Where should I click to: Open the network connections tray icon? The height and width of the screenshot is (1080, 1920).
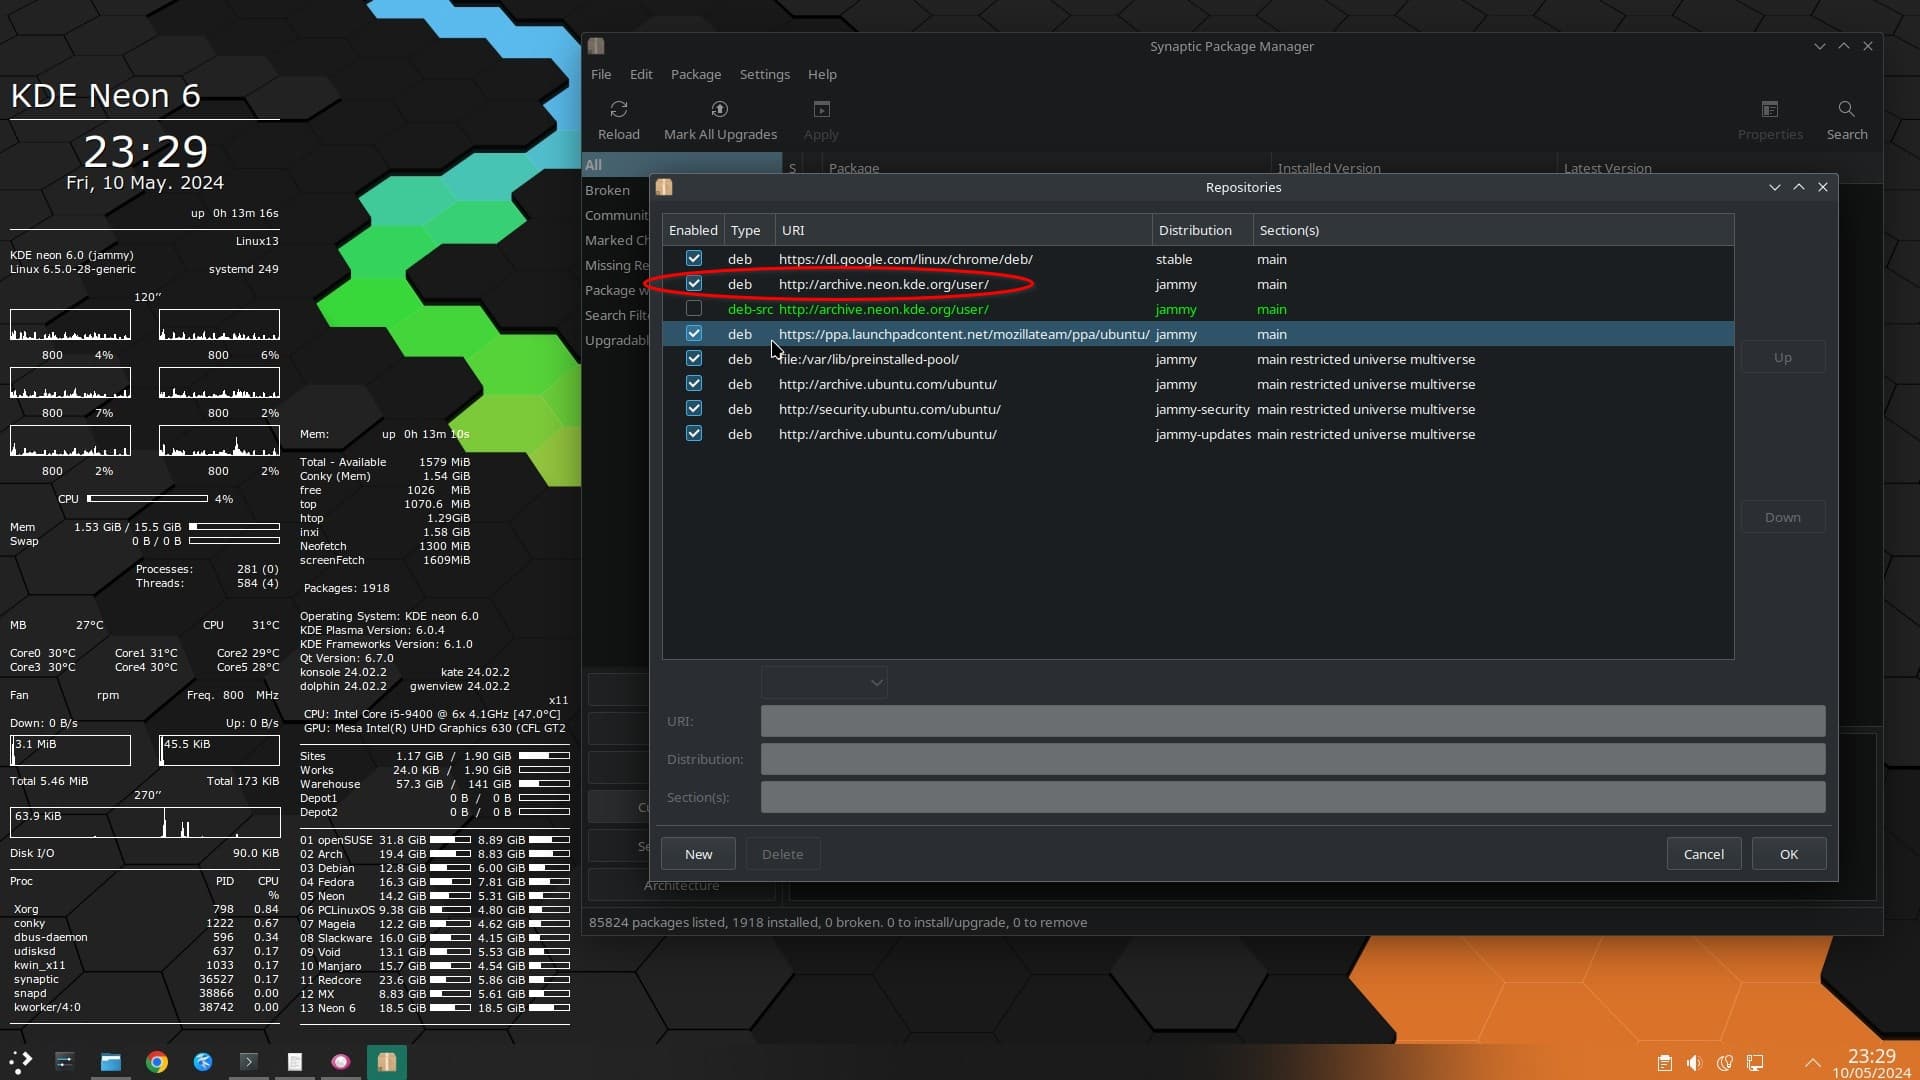point(1755,1062)
